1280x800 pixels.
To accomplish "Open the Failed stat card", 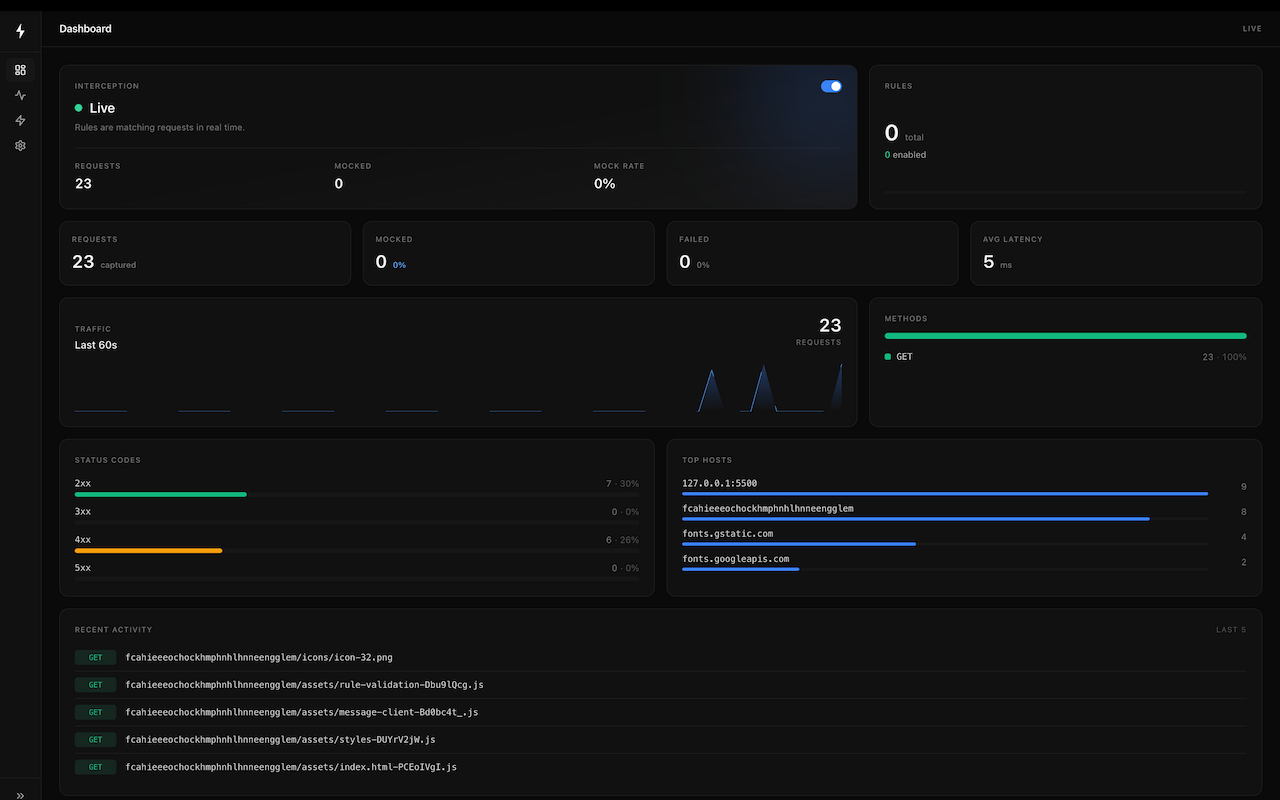I will pyautogui.click(x=812, y=253).
